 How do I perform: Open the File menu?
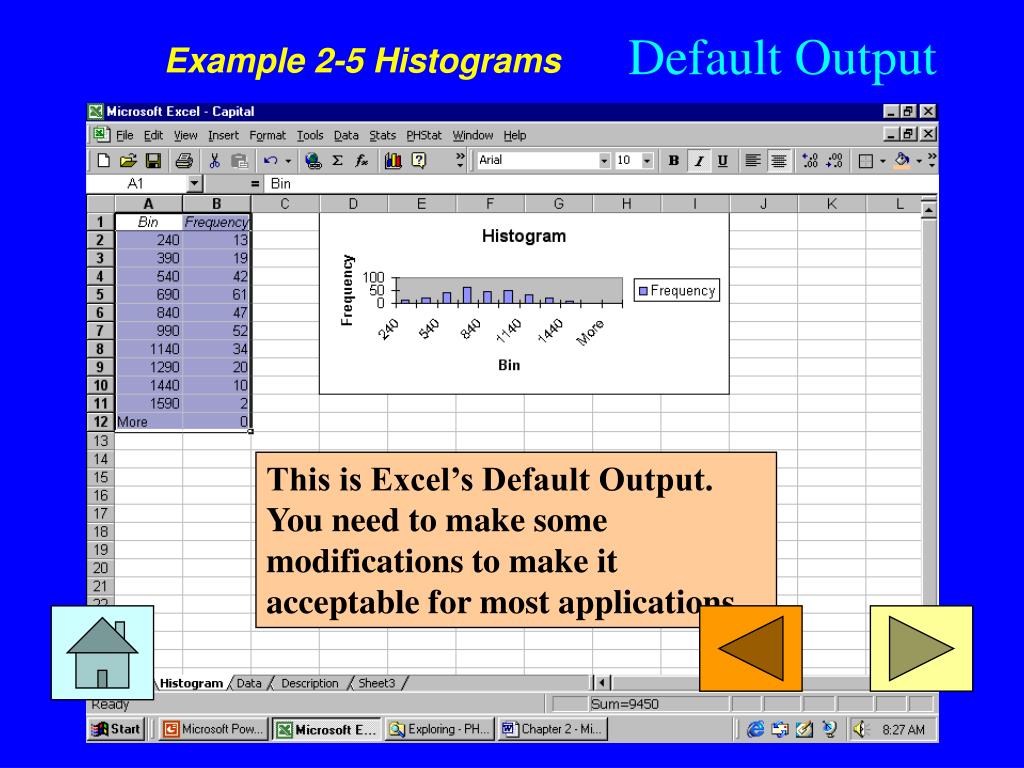click(125, 135)
